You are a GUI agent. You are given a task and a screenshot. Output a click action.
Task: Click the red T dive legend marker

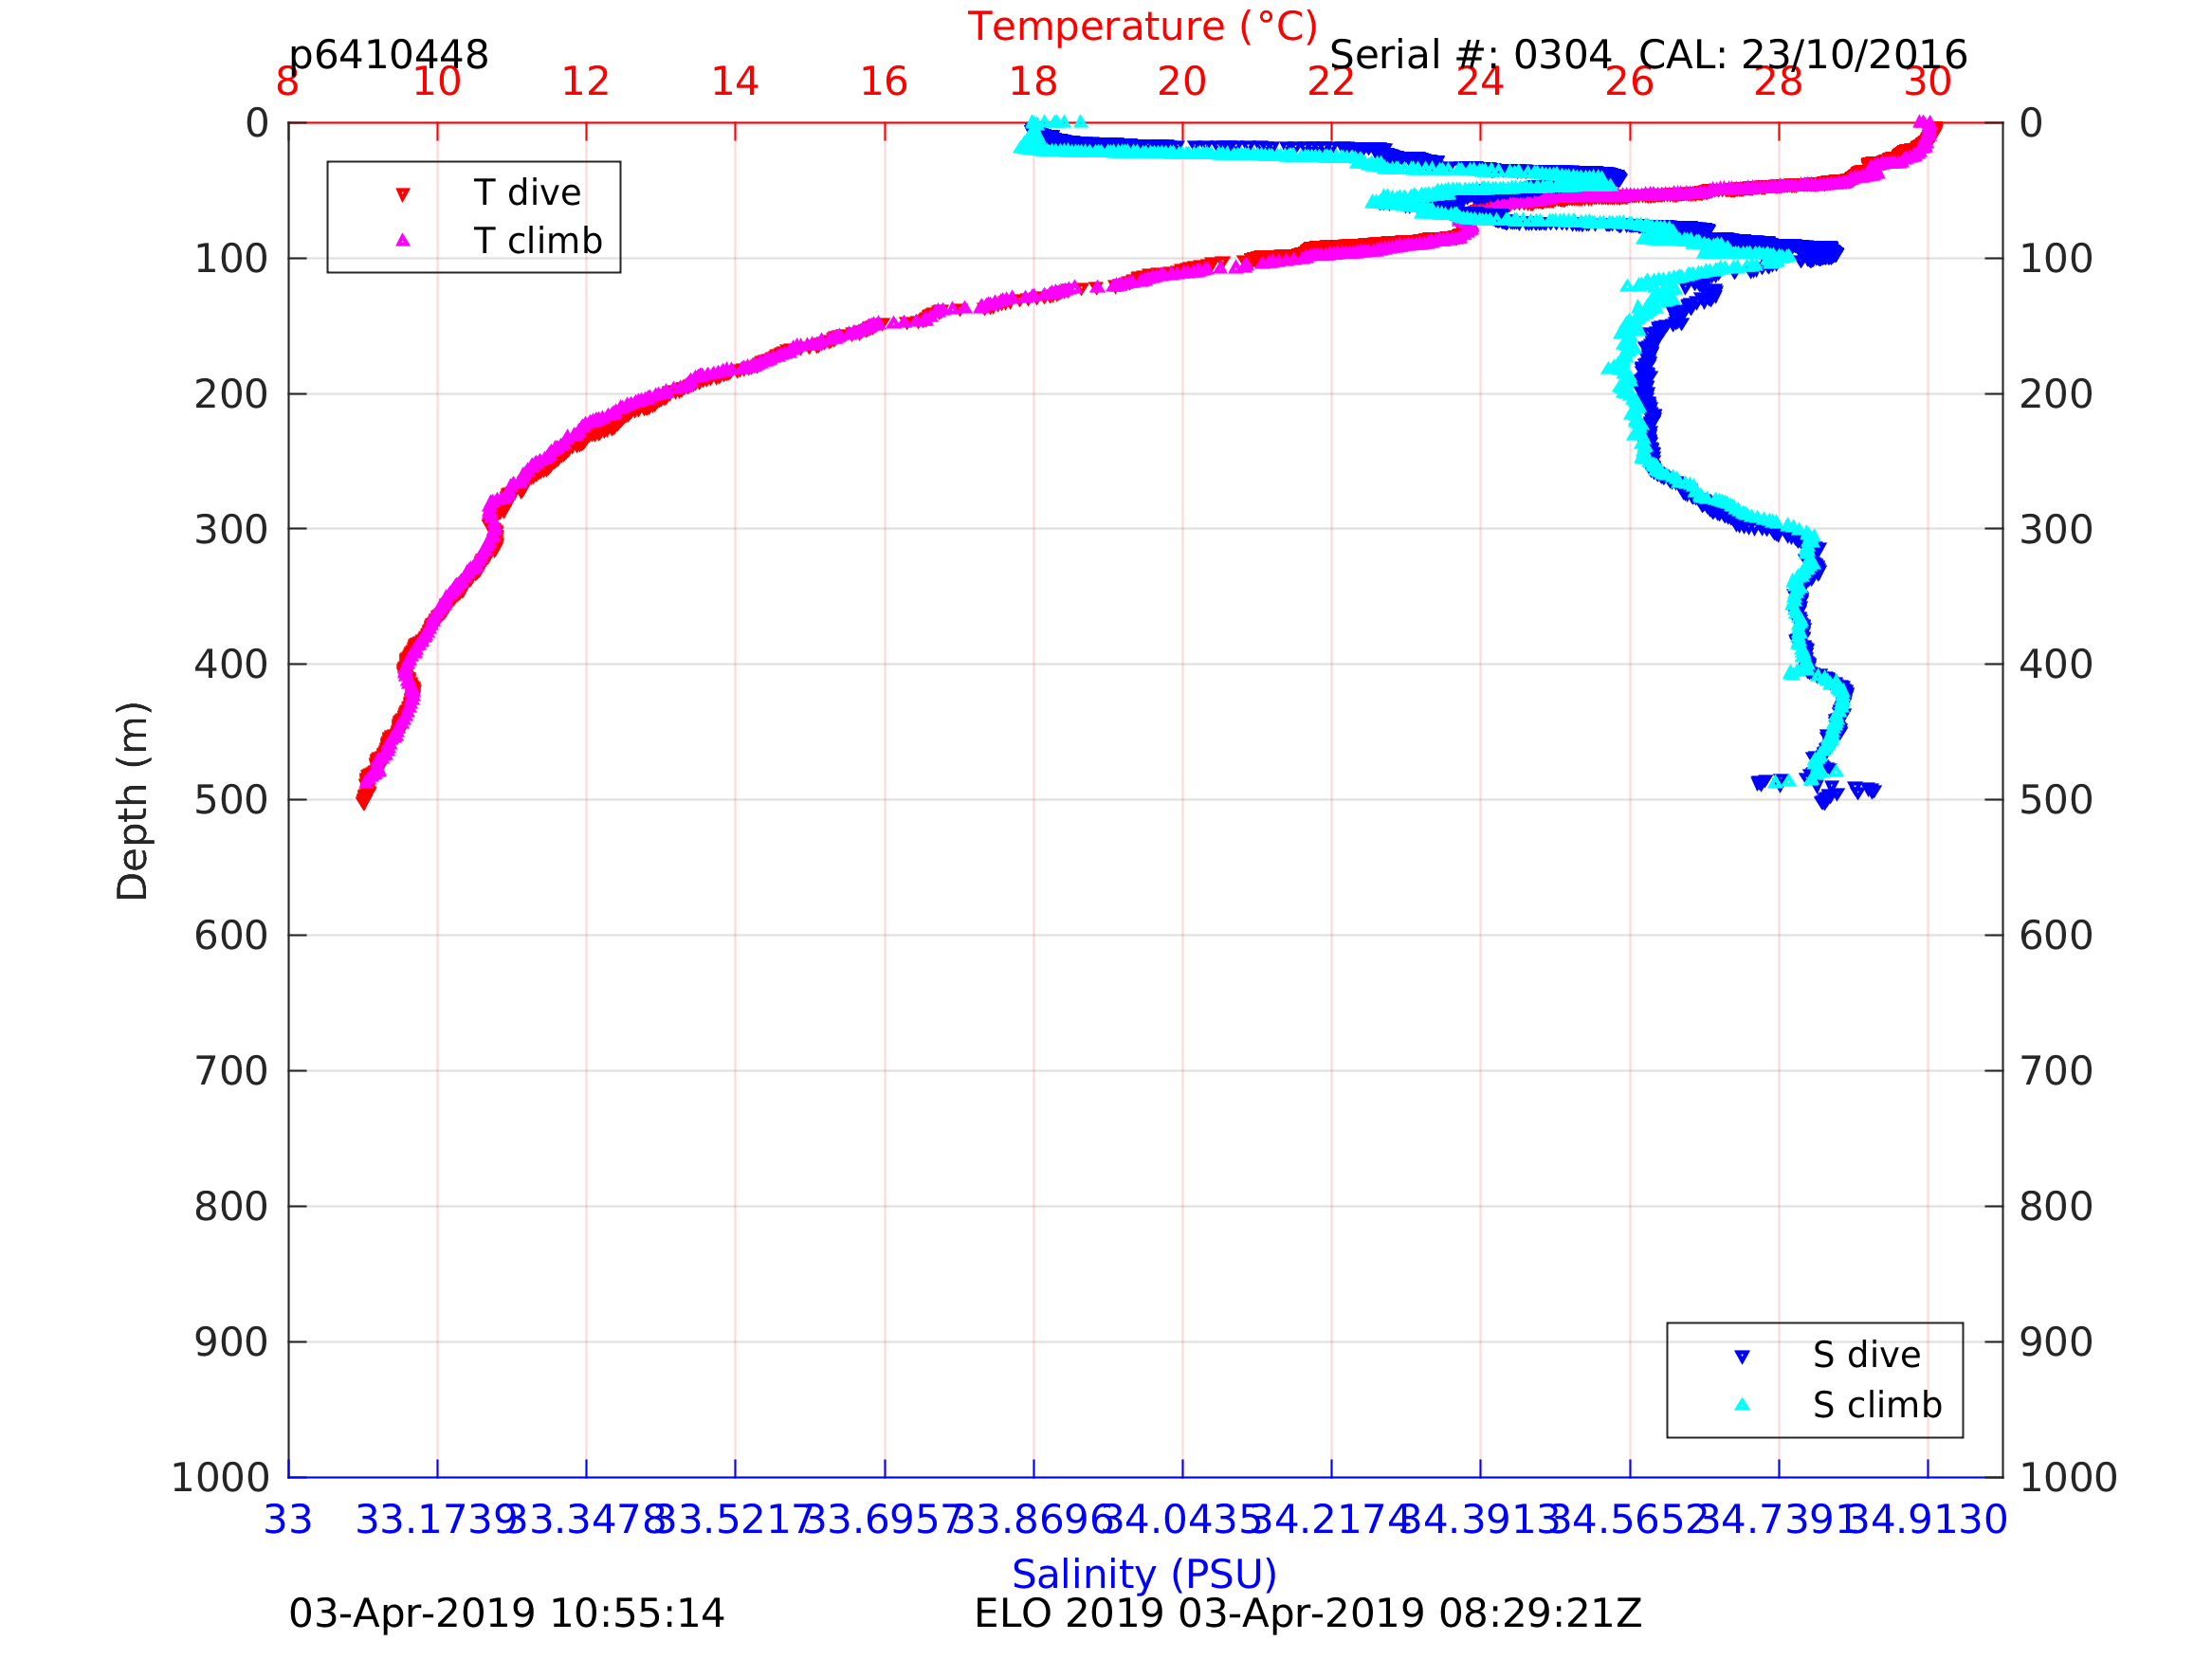(403, 194)
